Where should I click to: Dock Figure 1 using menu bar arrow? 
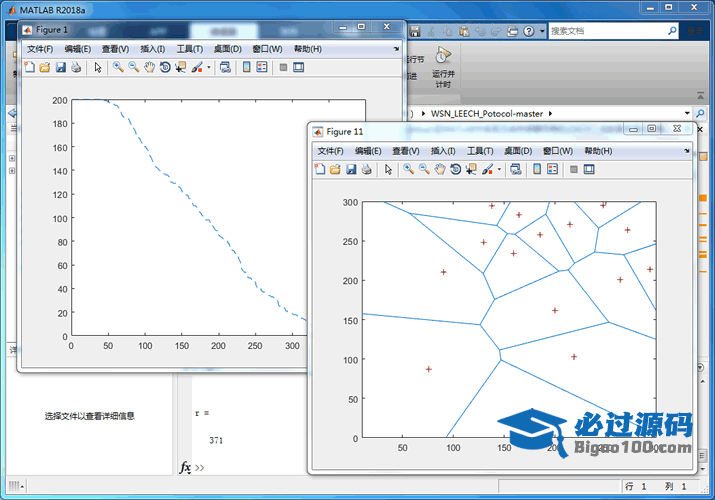coord(396,49)
